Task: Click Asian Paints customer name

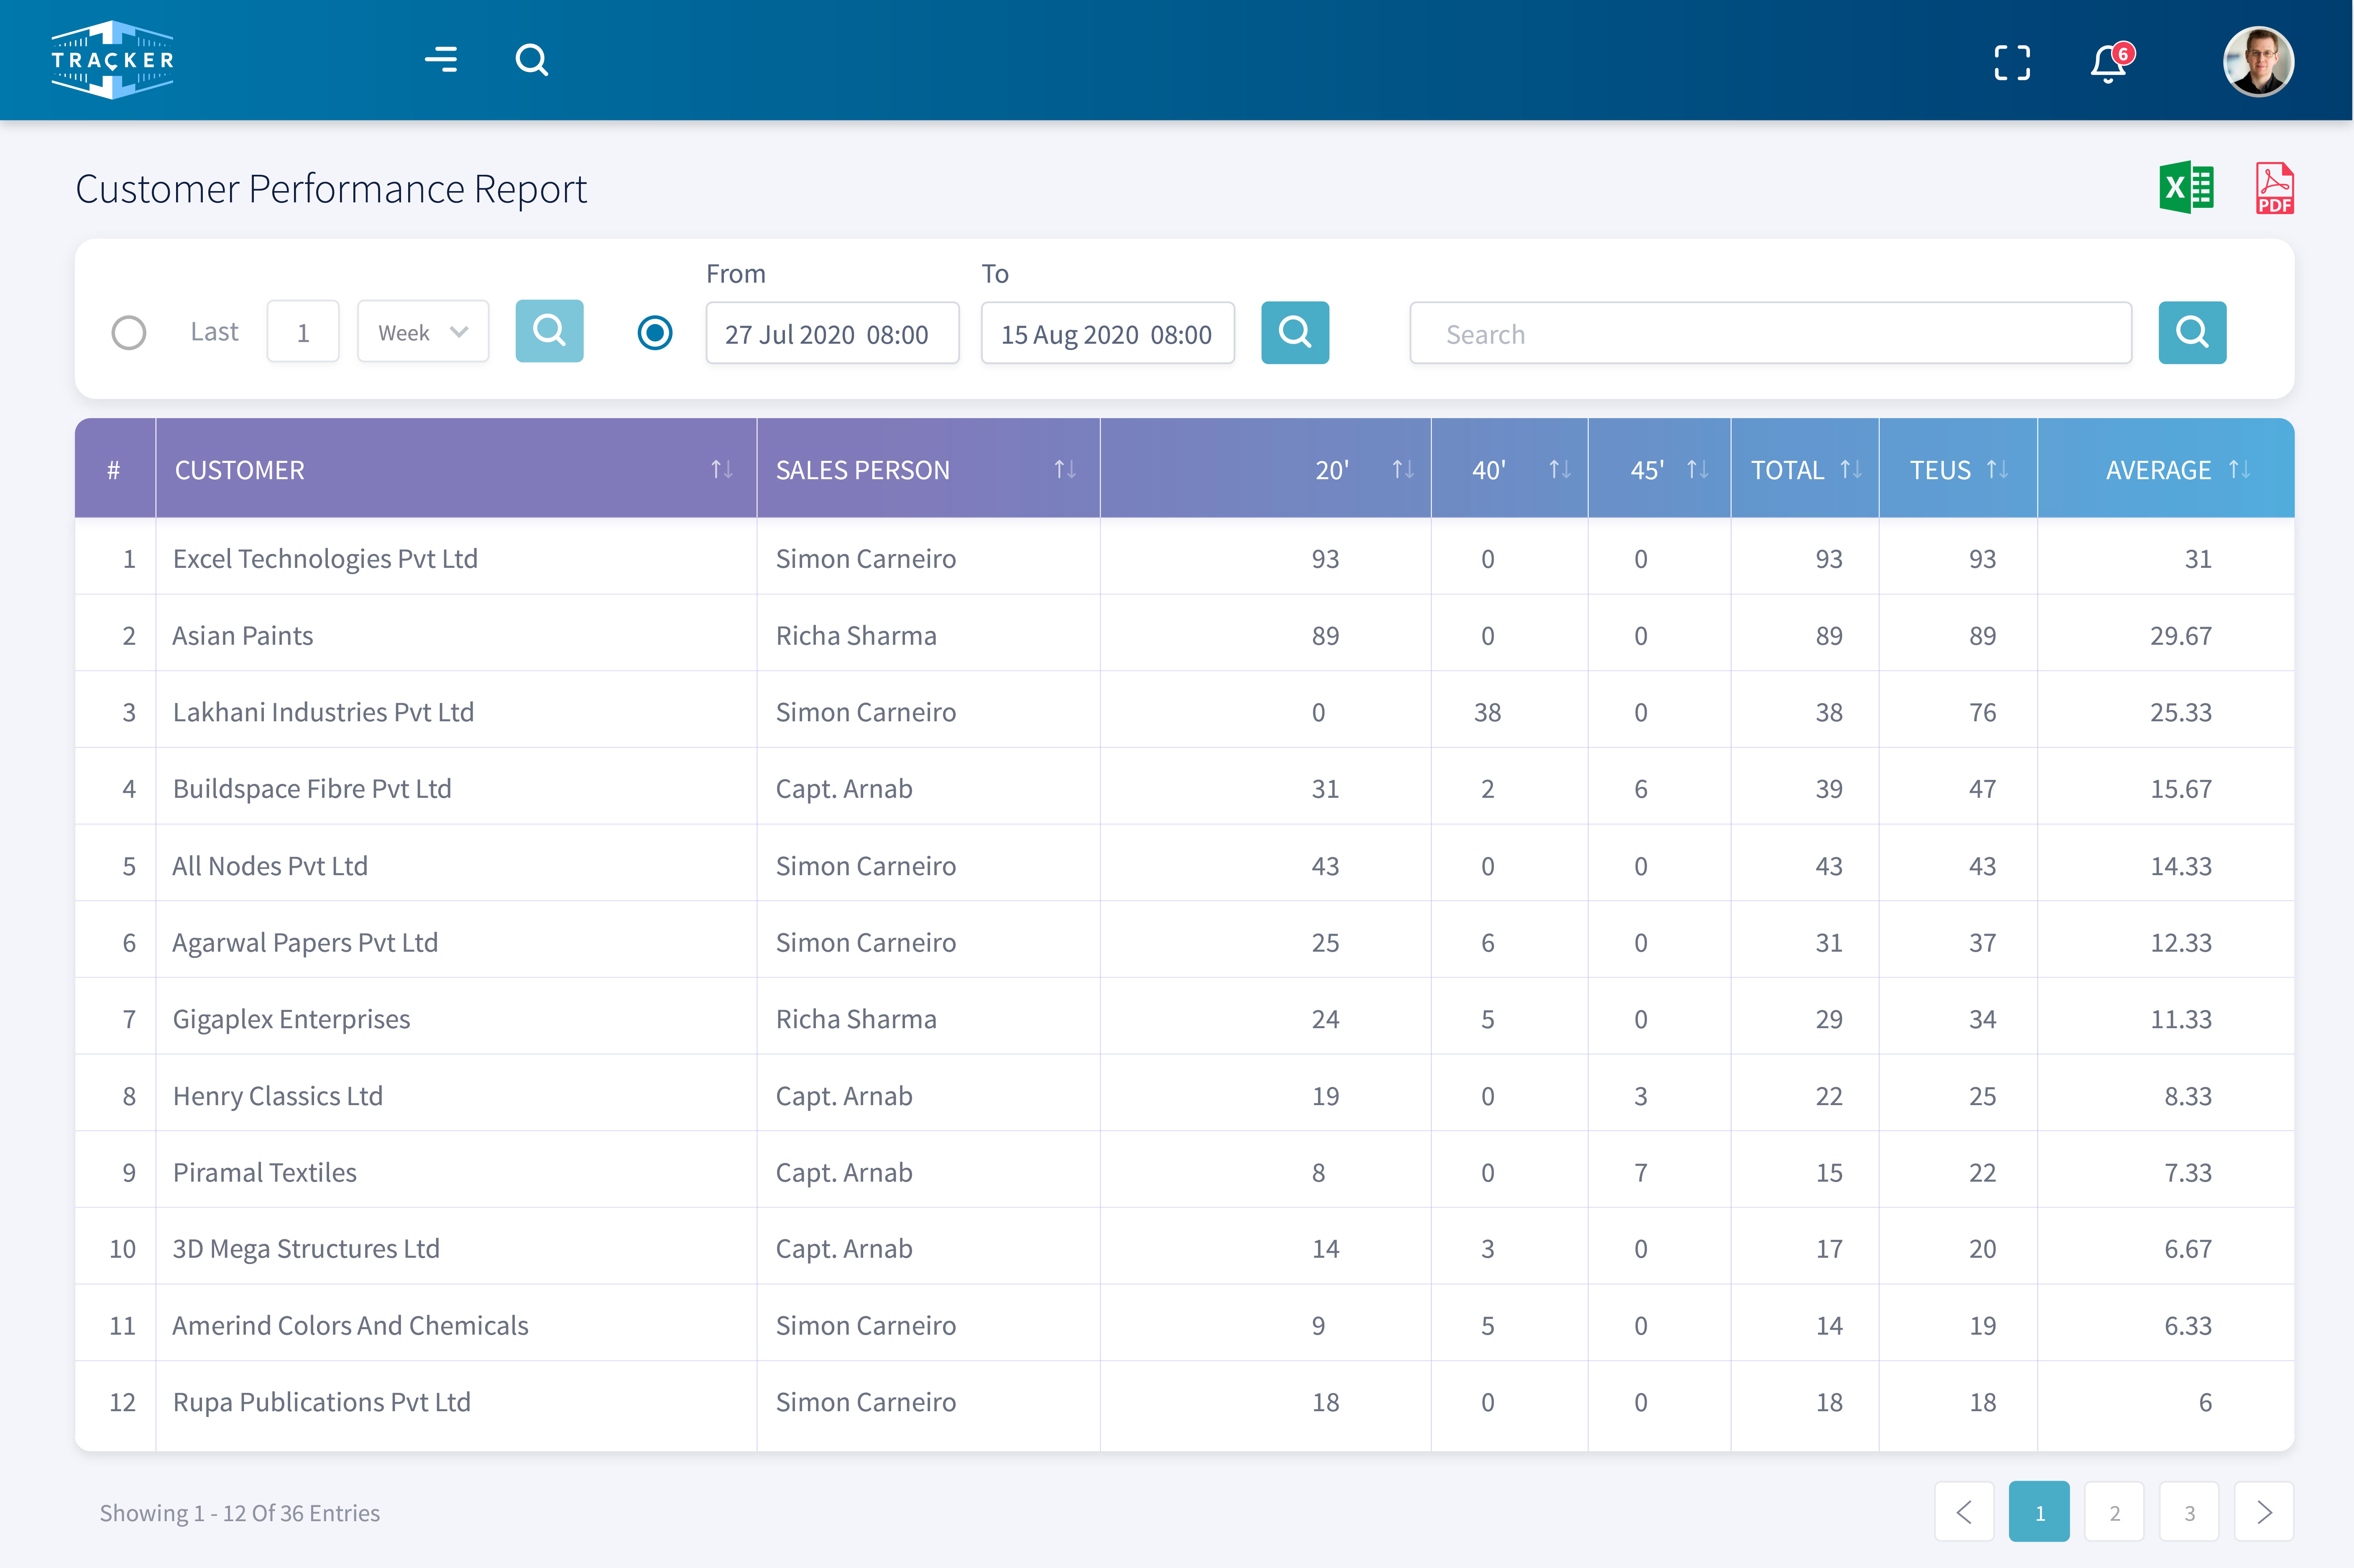Action: tap(243, 636)
